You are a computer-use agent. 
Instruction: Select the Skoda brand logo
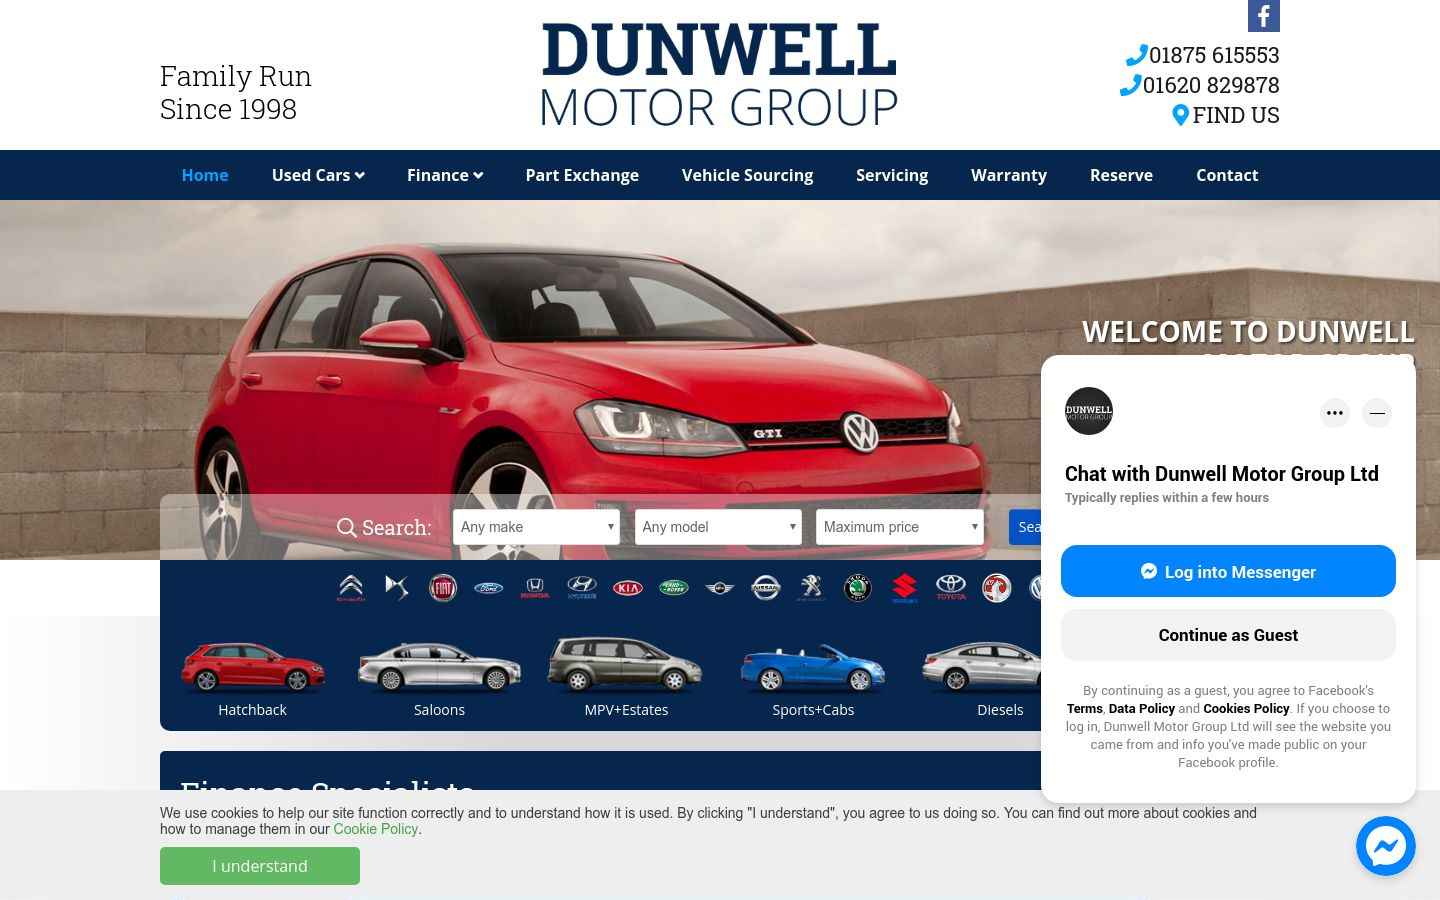[858, 588]
